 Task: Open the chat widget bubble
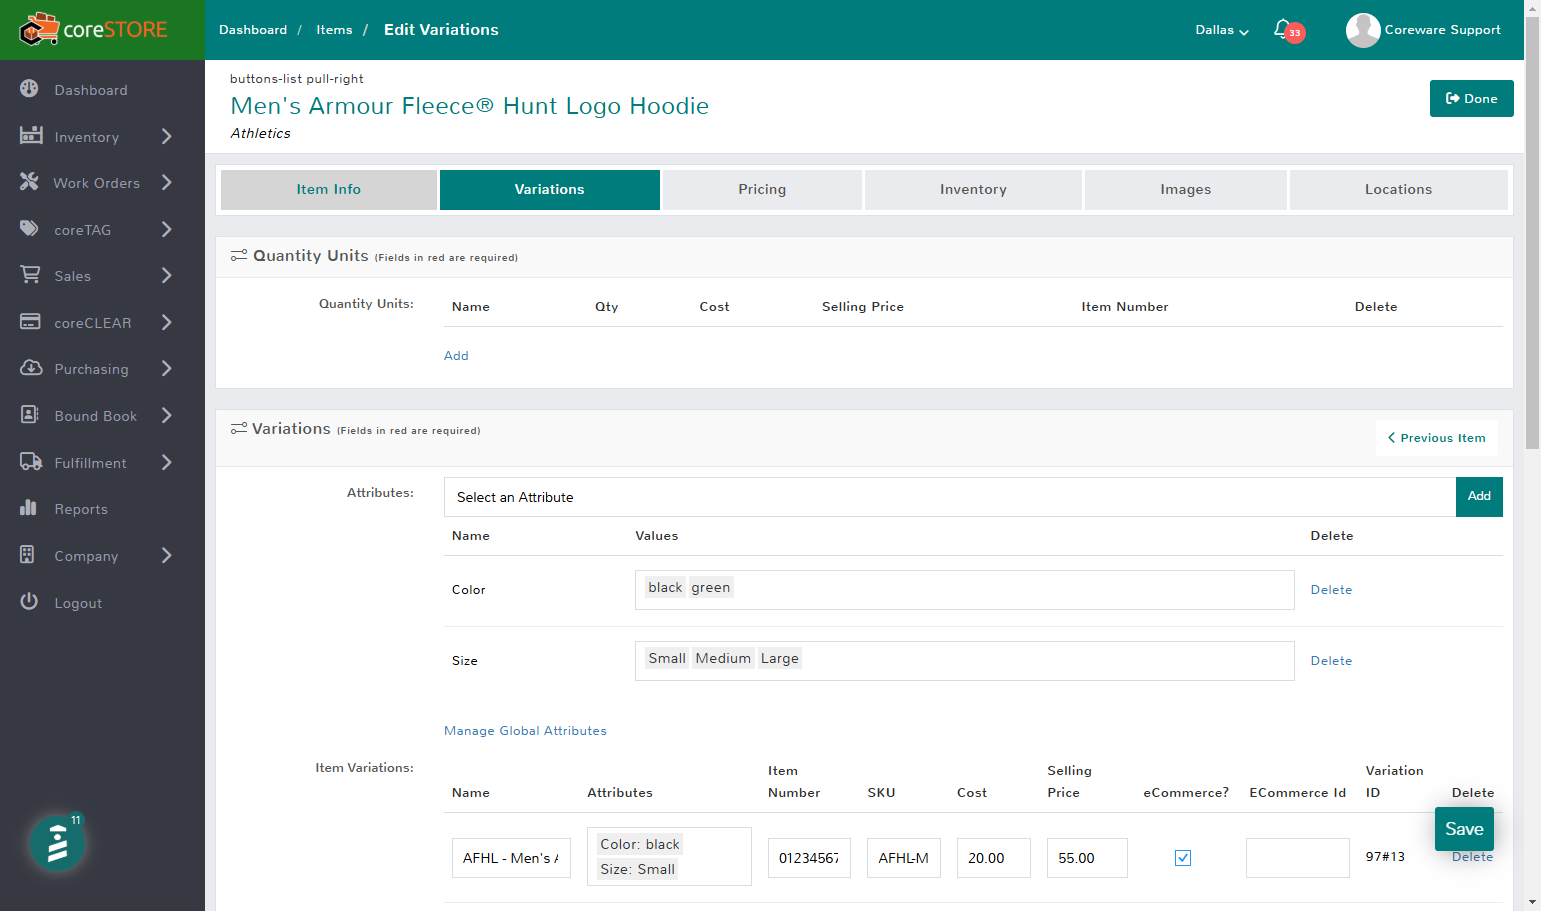click(57, 843)
